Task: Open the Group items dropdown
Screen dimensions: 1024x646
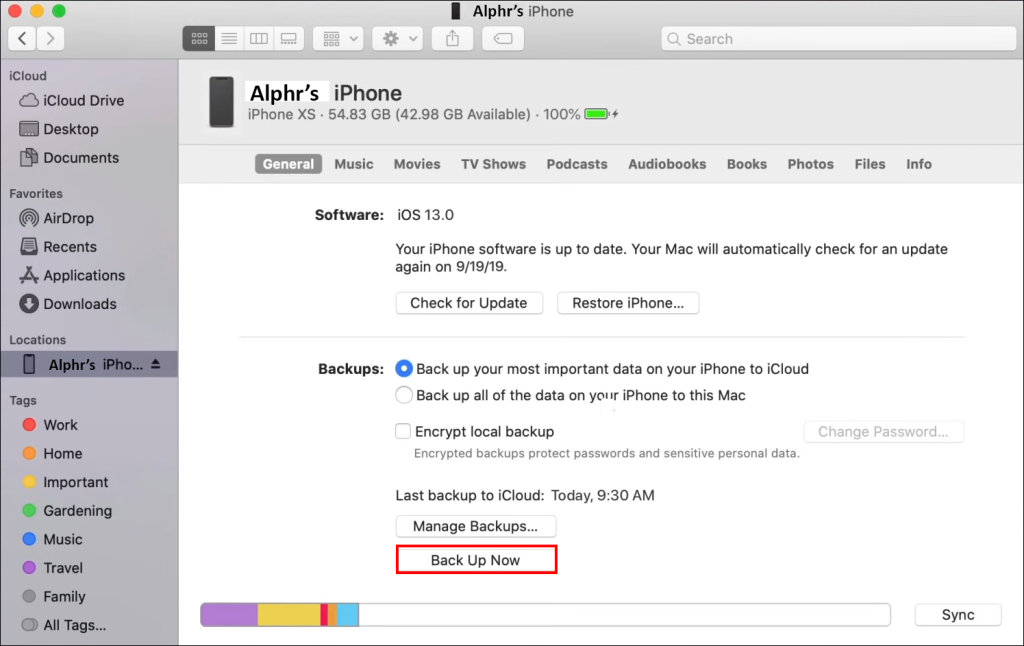Action: [338, 38]
